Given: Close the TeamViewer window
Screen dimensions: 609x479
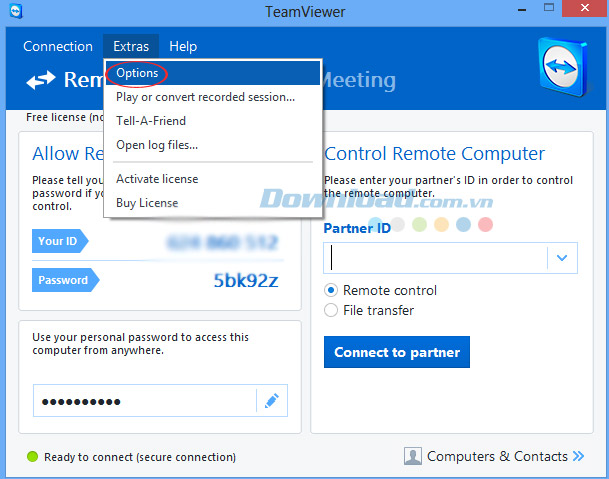Looking at the screenshot, I should point(585,8).
